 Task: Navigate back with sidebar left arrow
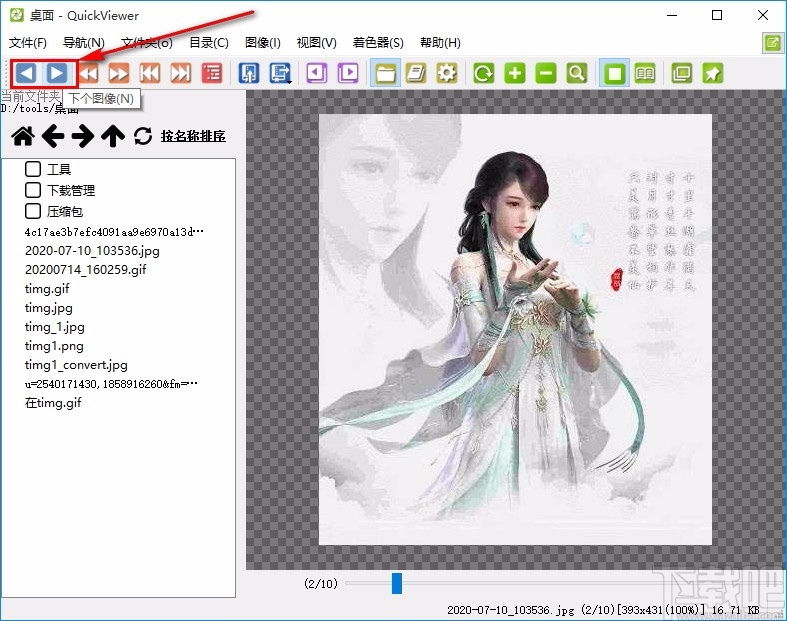53,136
